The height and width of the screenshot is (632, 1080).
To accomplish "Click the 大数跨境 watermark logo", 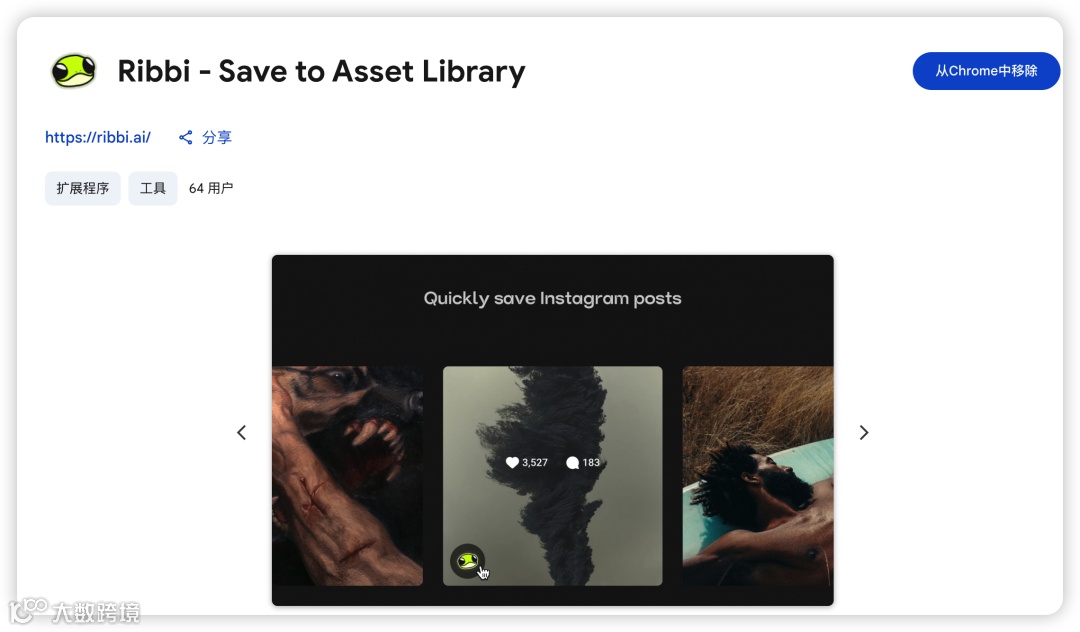I will click(74, 611).
